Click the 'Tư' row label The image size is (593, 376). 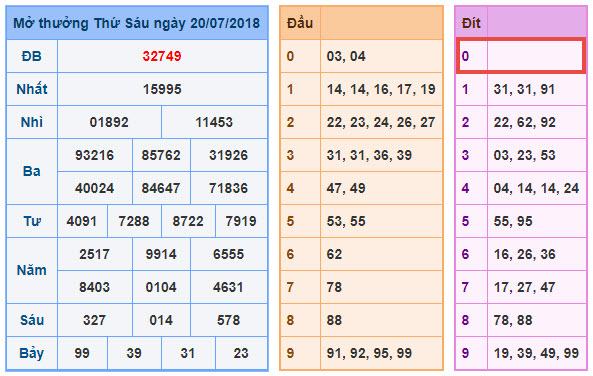click(32, 221)
